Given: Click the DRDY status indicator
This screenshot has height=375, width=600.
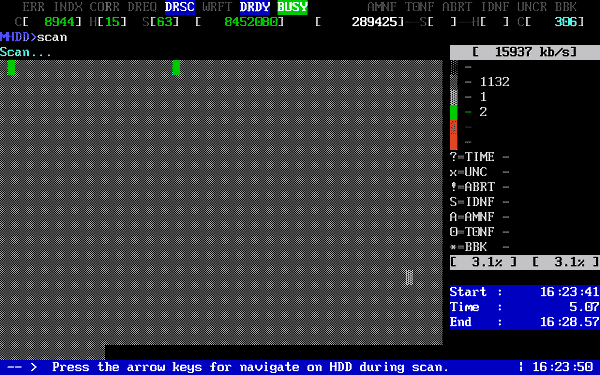Looking at the screenshot, I should click(255, 7).
